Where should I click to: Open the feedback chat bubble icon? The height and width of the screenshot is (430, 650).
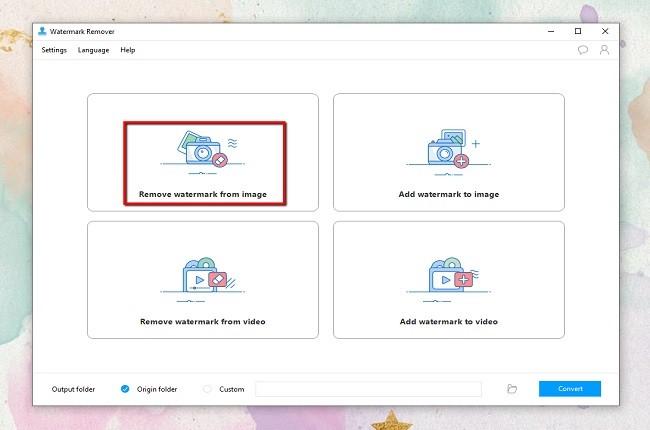click(583, 50)
